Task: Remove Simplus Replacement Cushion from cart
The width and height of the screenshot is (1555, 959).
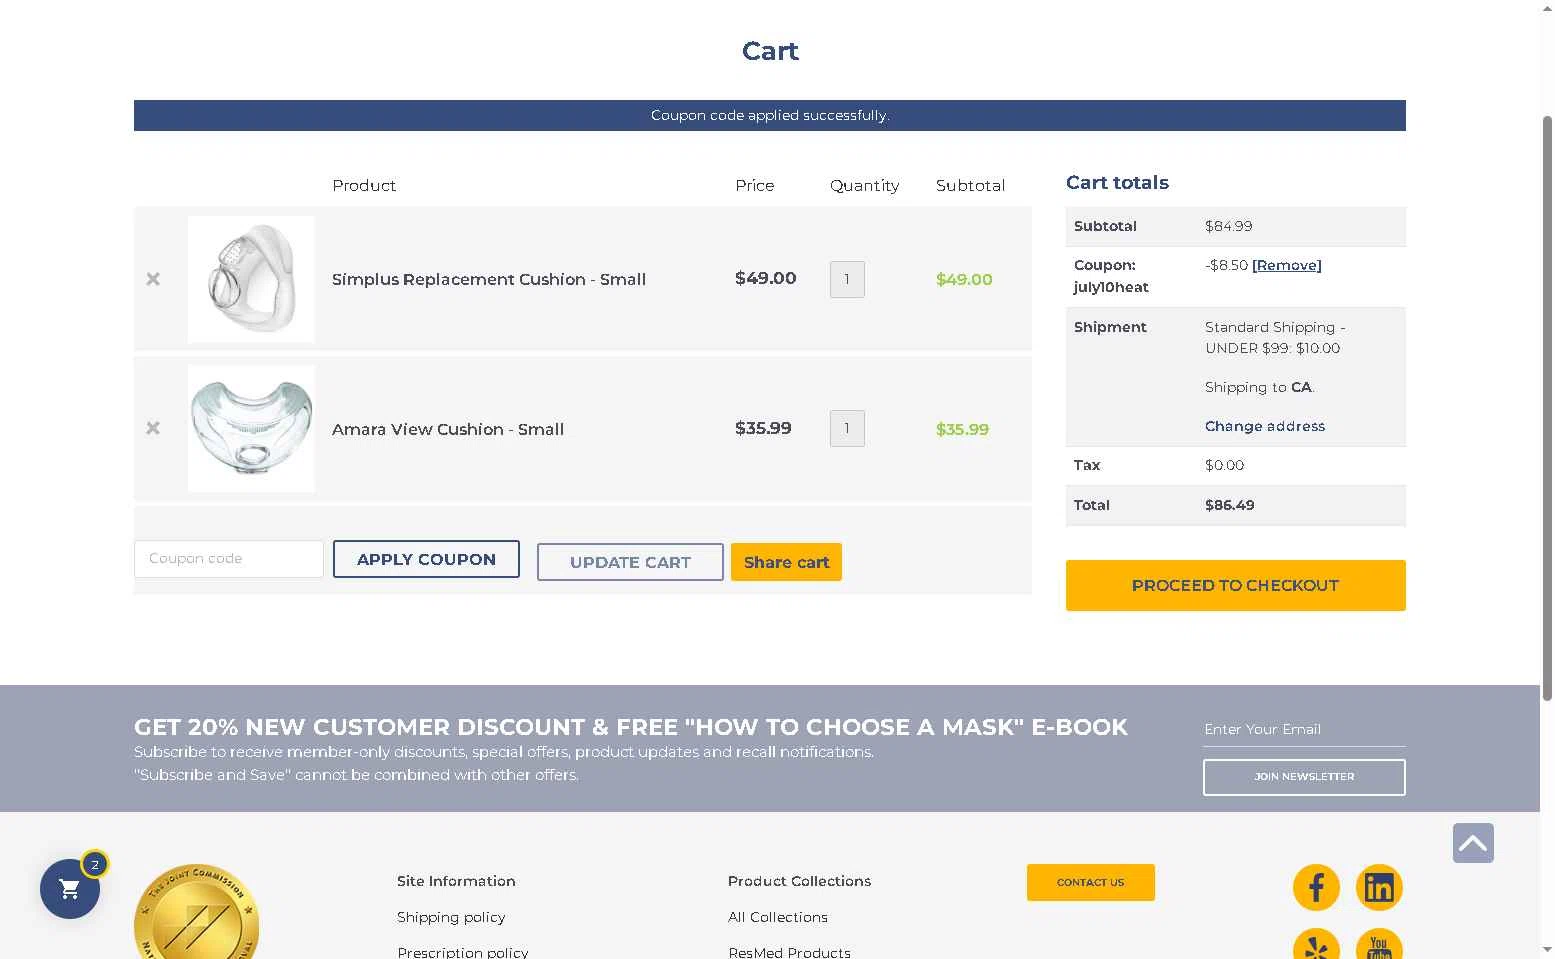Action: 153,279
